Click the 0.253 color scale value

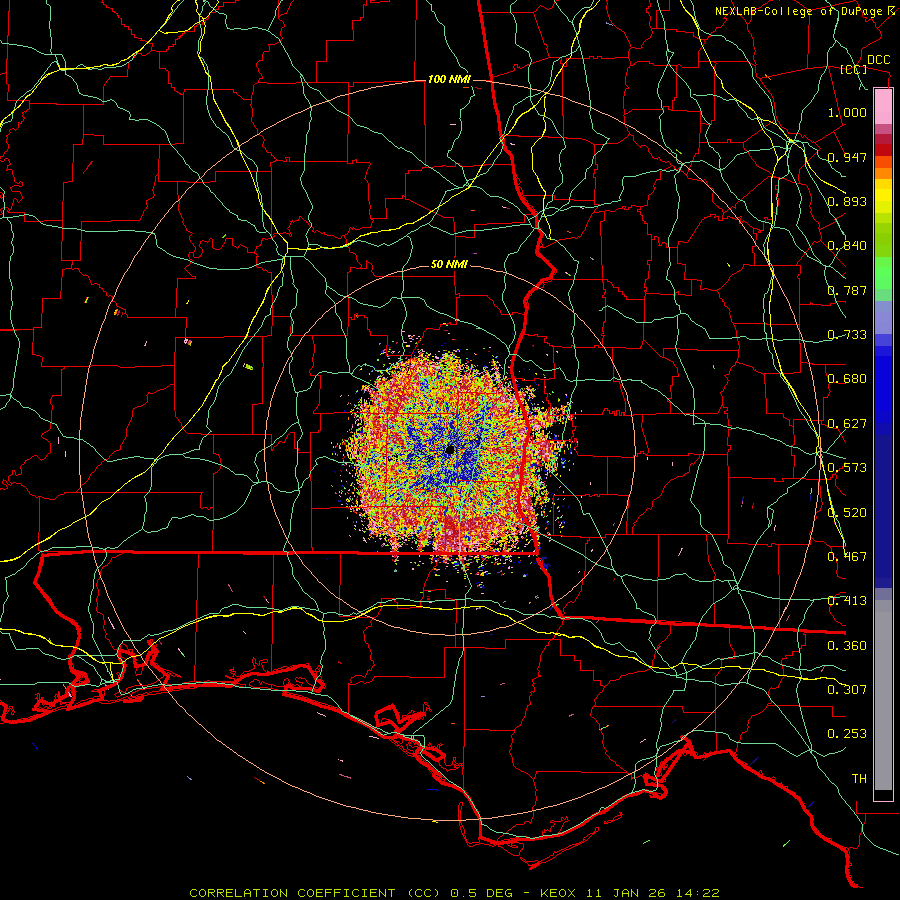[847, 734]
